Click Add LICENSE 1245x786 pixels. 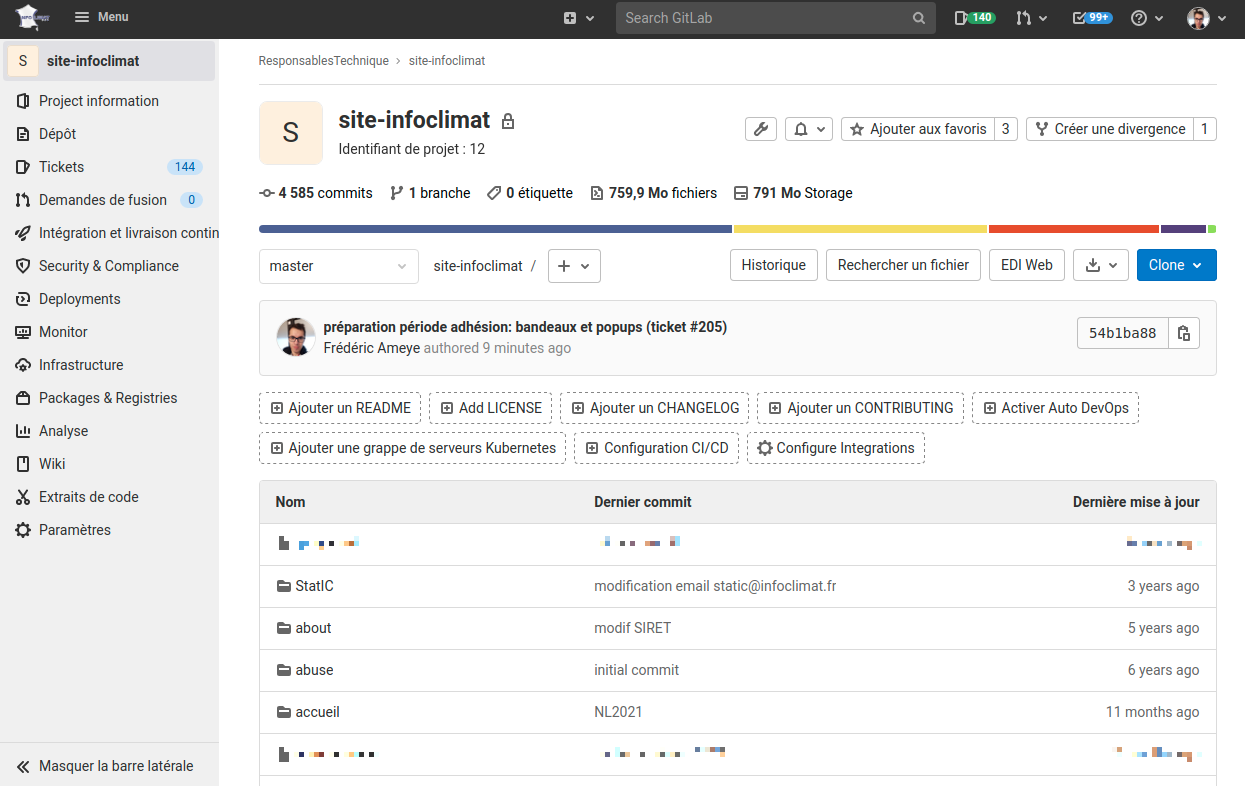pos(491,408)
